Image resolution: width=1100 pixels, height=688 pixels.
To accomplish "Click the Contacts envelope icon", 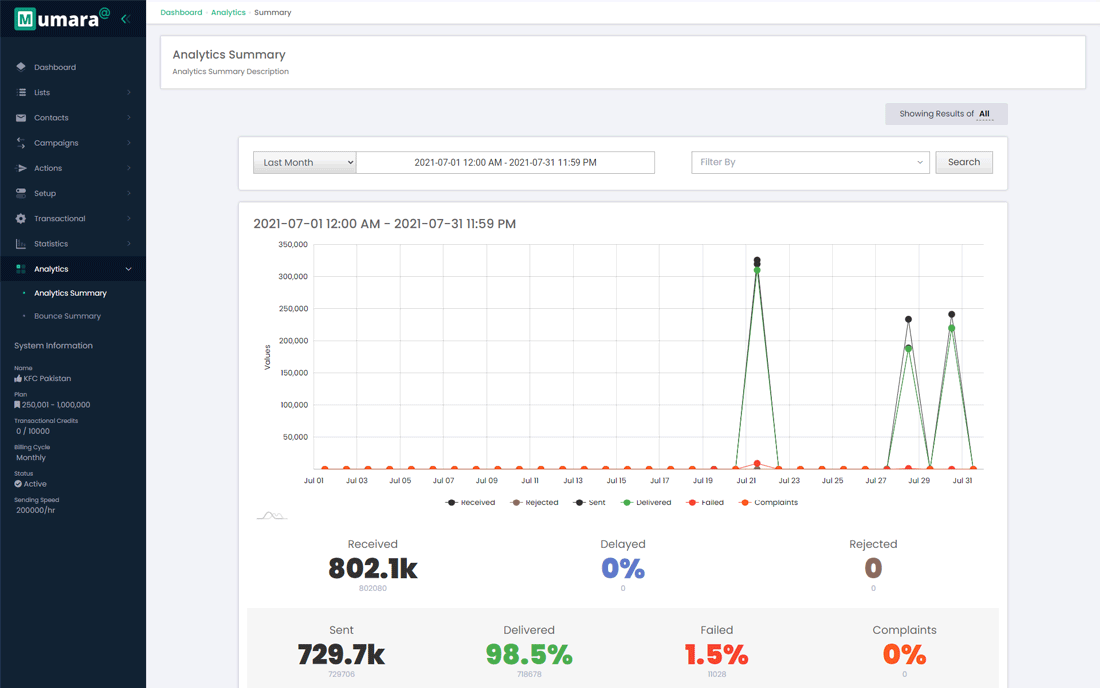I will (x=21, y=118).
